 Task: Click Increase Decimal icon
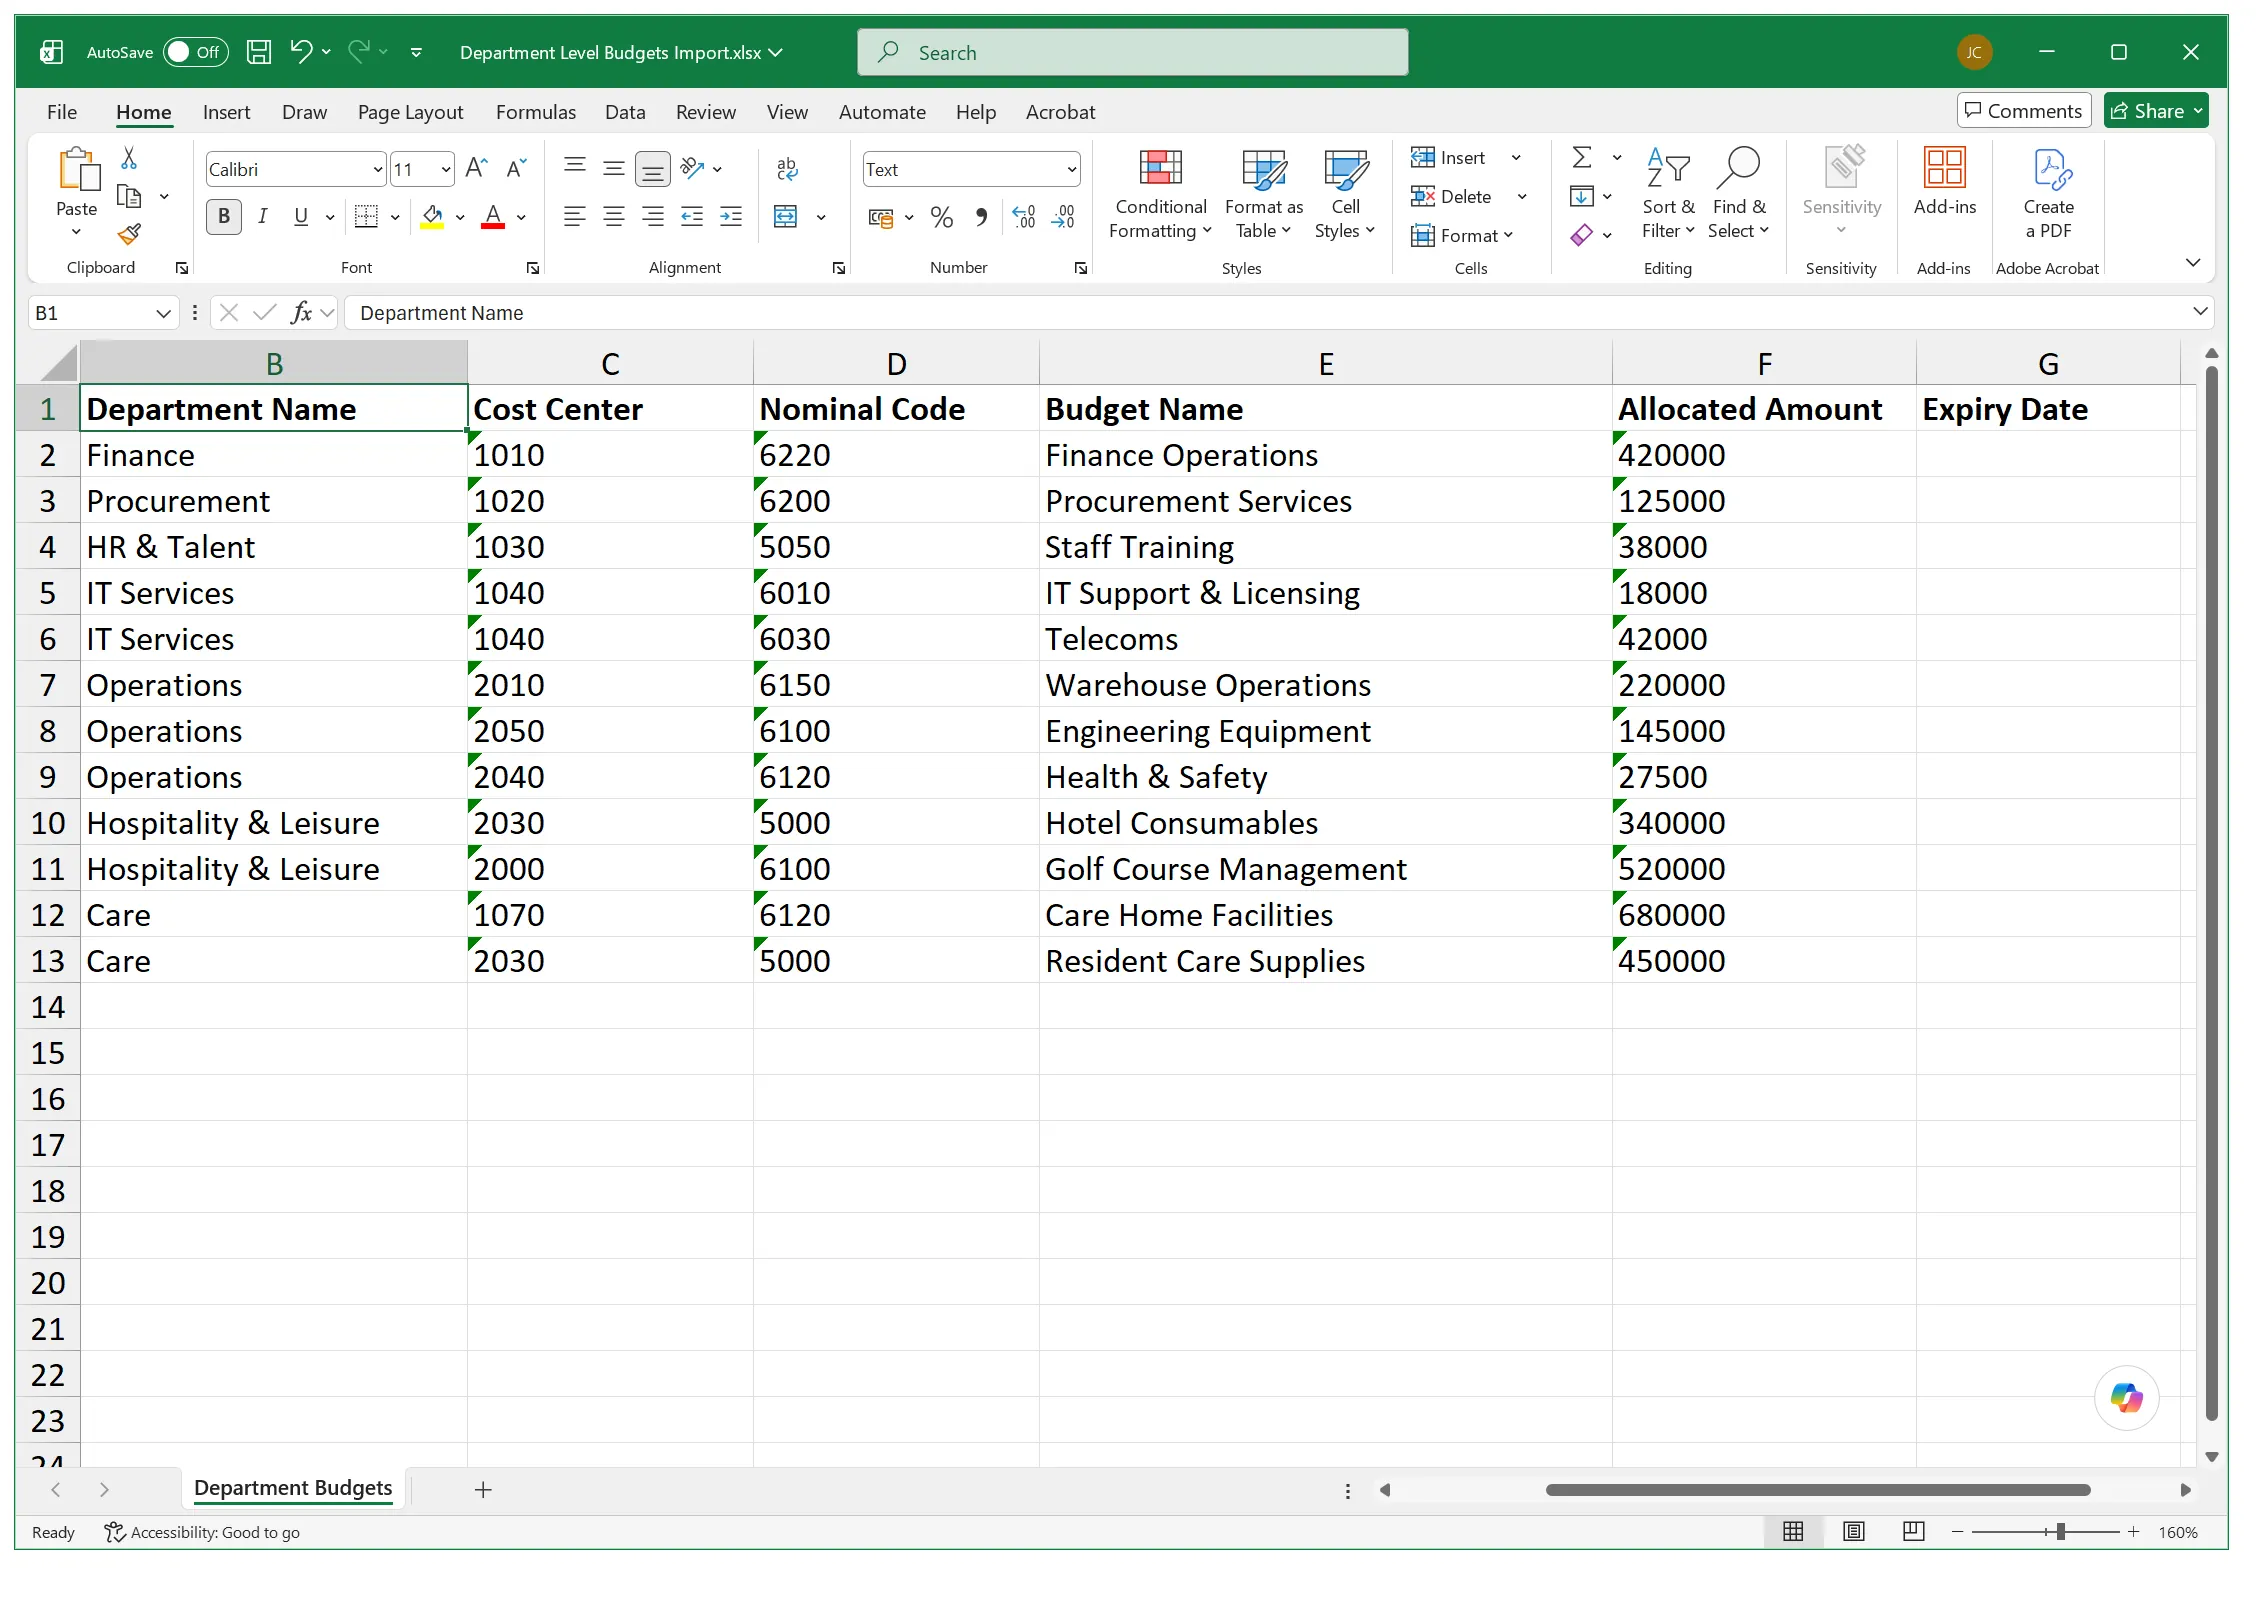1024,217
